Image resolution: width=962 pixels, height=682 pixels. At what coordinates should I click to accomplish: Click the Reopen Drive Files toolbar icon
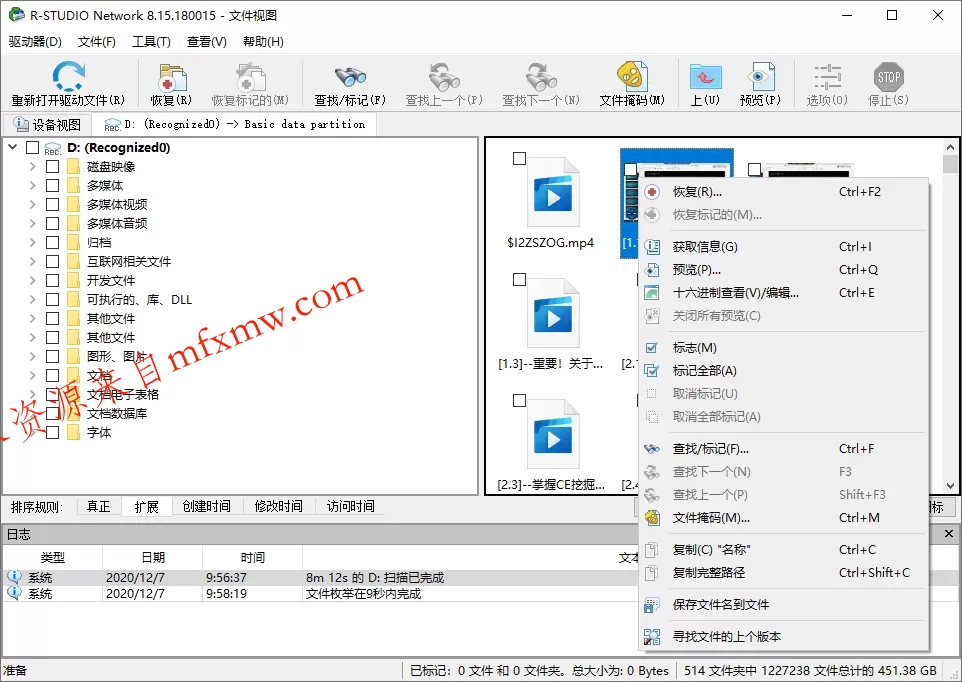(x=68, y=77)
